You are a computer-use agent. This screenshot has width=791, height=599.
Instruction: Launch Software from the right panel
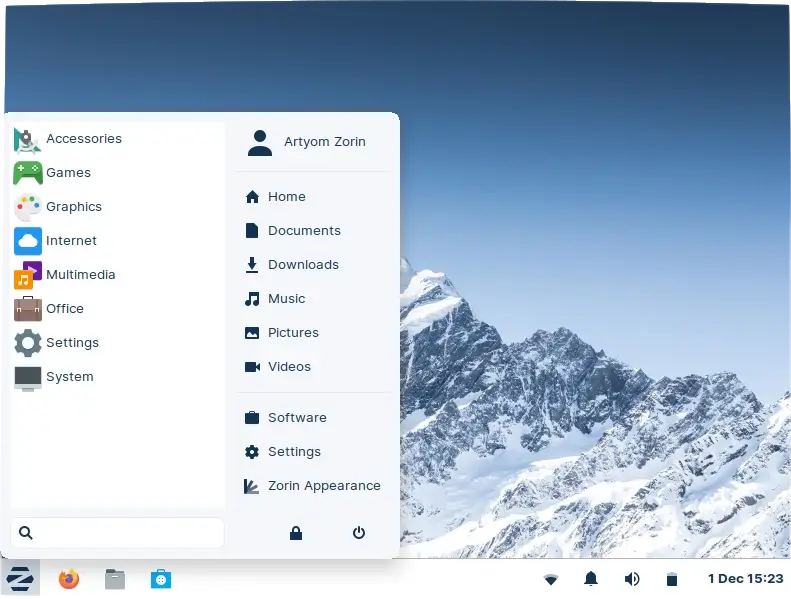[x=314, y=418]
